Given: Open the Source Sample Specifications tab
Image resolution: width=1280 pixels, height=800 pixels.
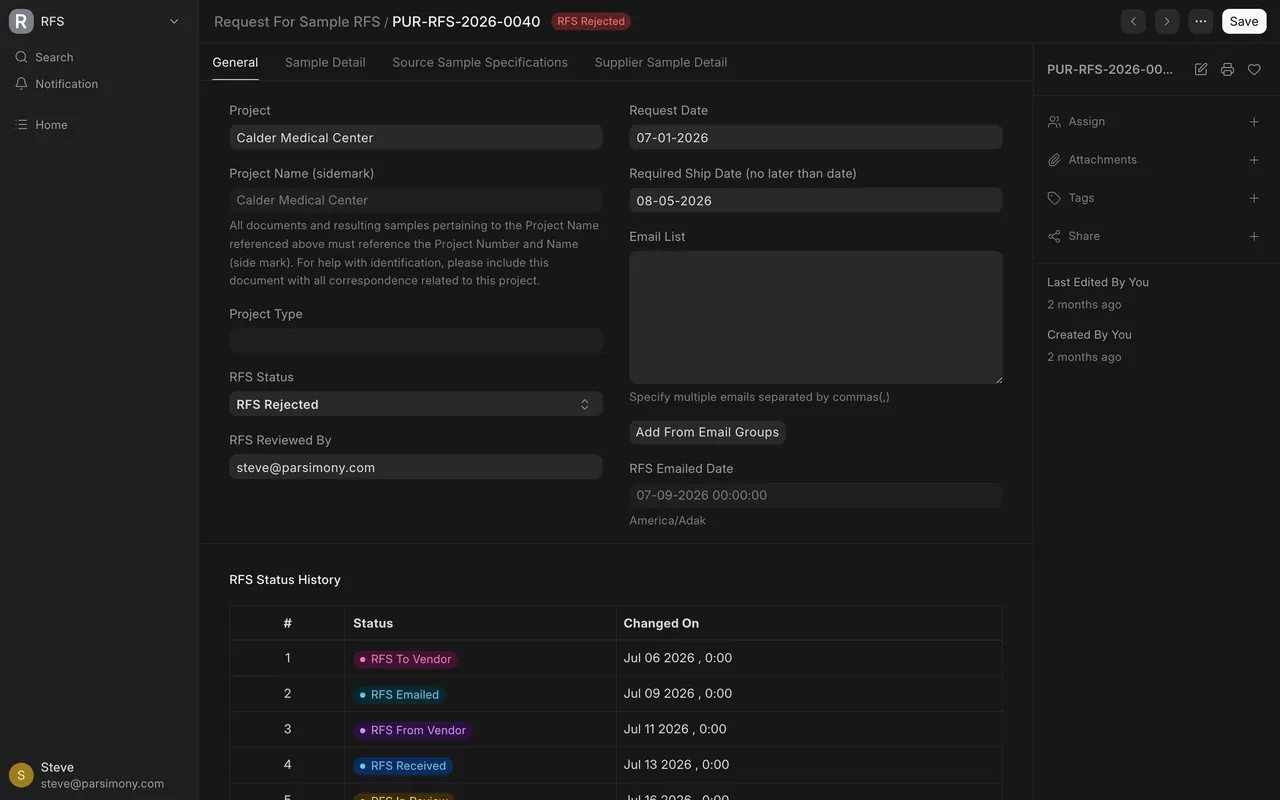Looking at the screenshot, I should click(x=480, y=62).
